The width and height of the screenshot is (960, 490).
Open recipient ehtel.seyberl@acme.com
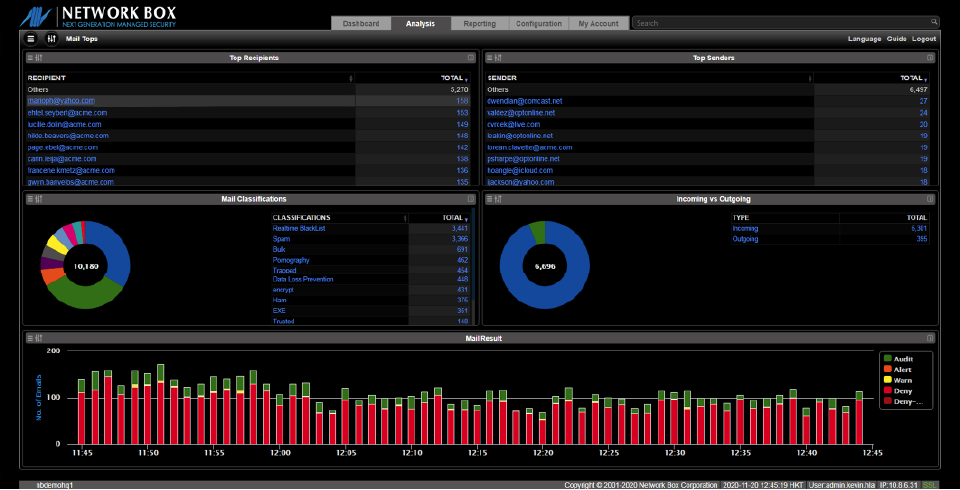tap(67, 113)
